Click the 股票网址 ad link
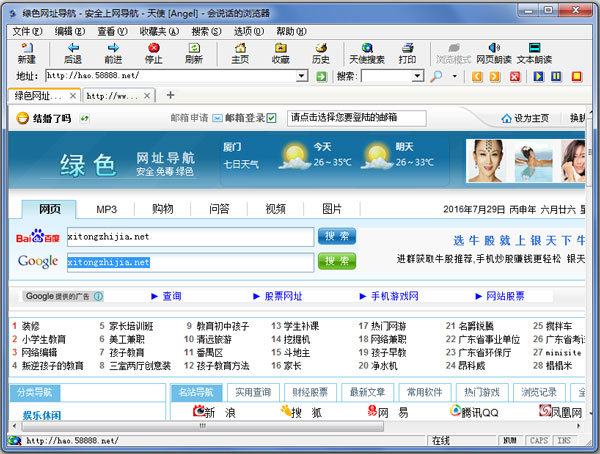 pos(283,296)
